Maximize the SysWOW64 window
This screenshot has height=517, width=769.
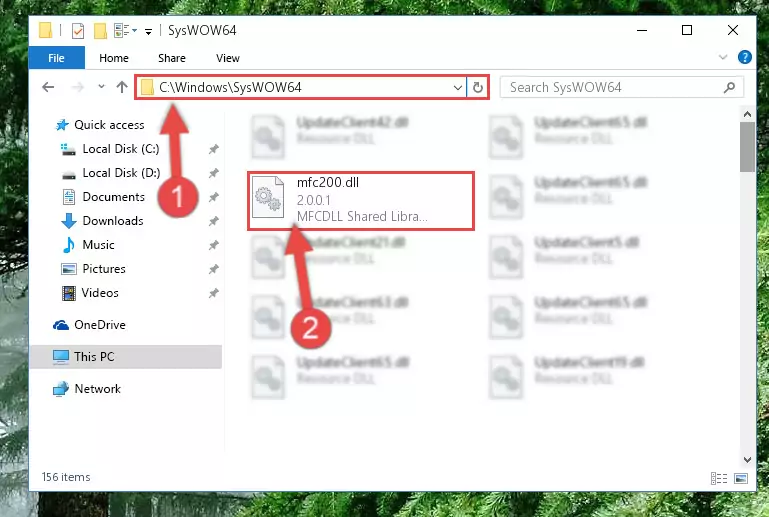[x=687, y=30]
